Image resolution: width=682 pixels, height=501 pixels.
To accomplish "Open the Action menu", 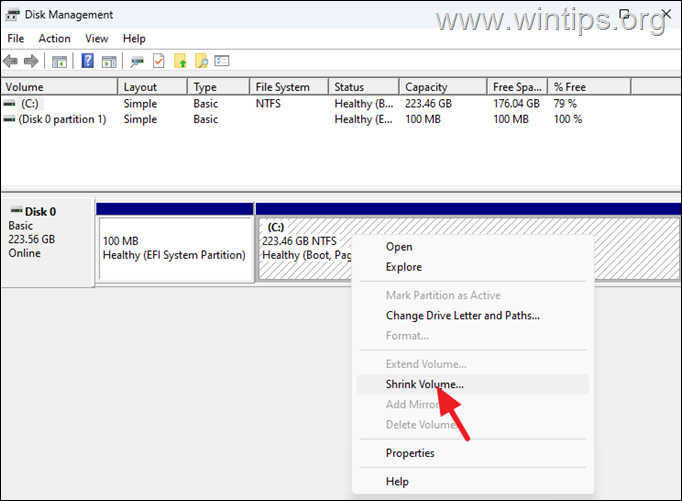I will [54, 38].
